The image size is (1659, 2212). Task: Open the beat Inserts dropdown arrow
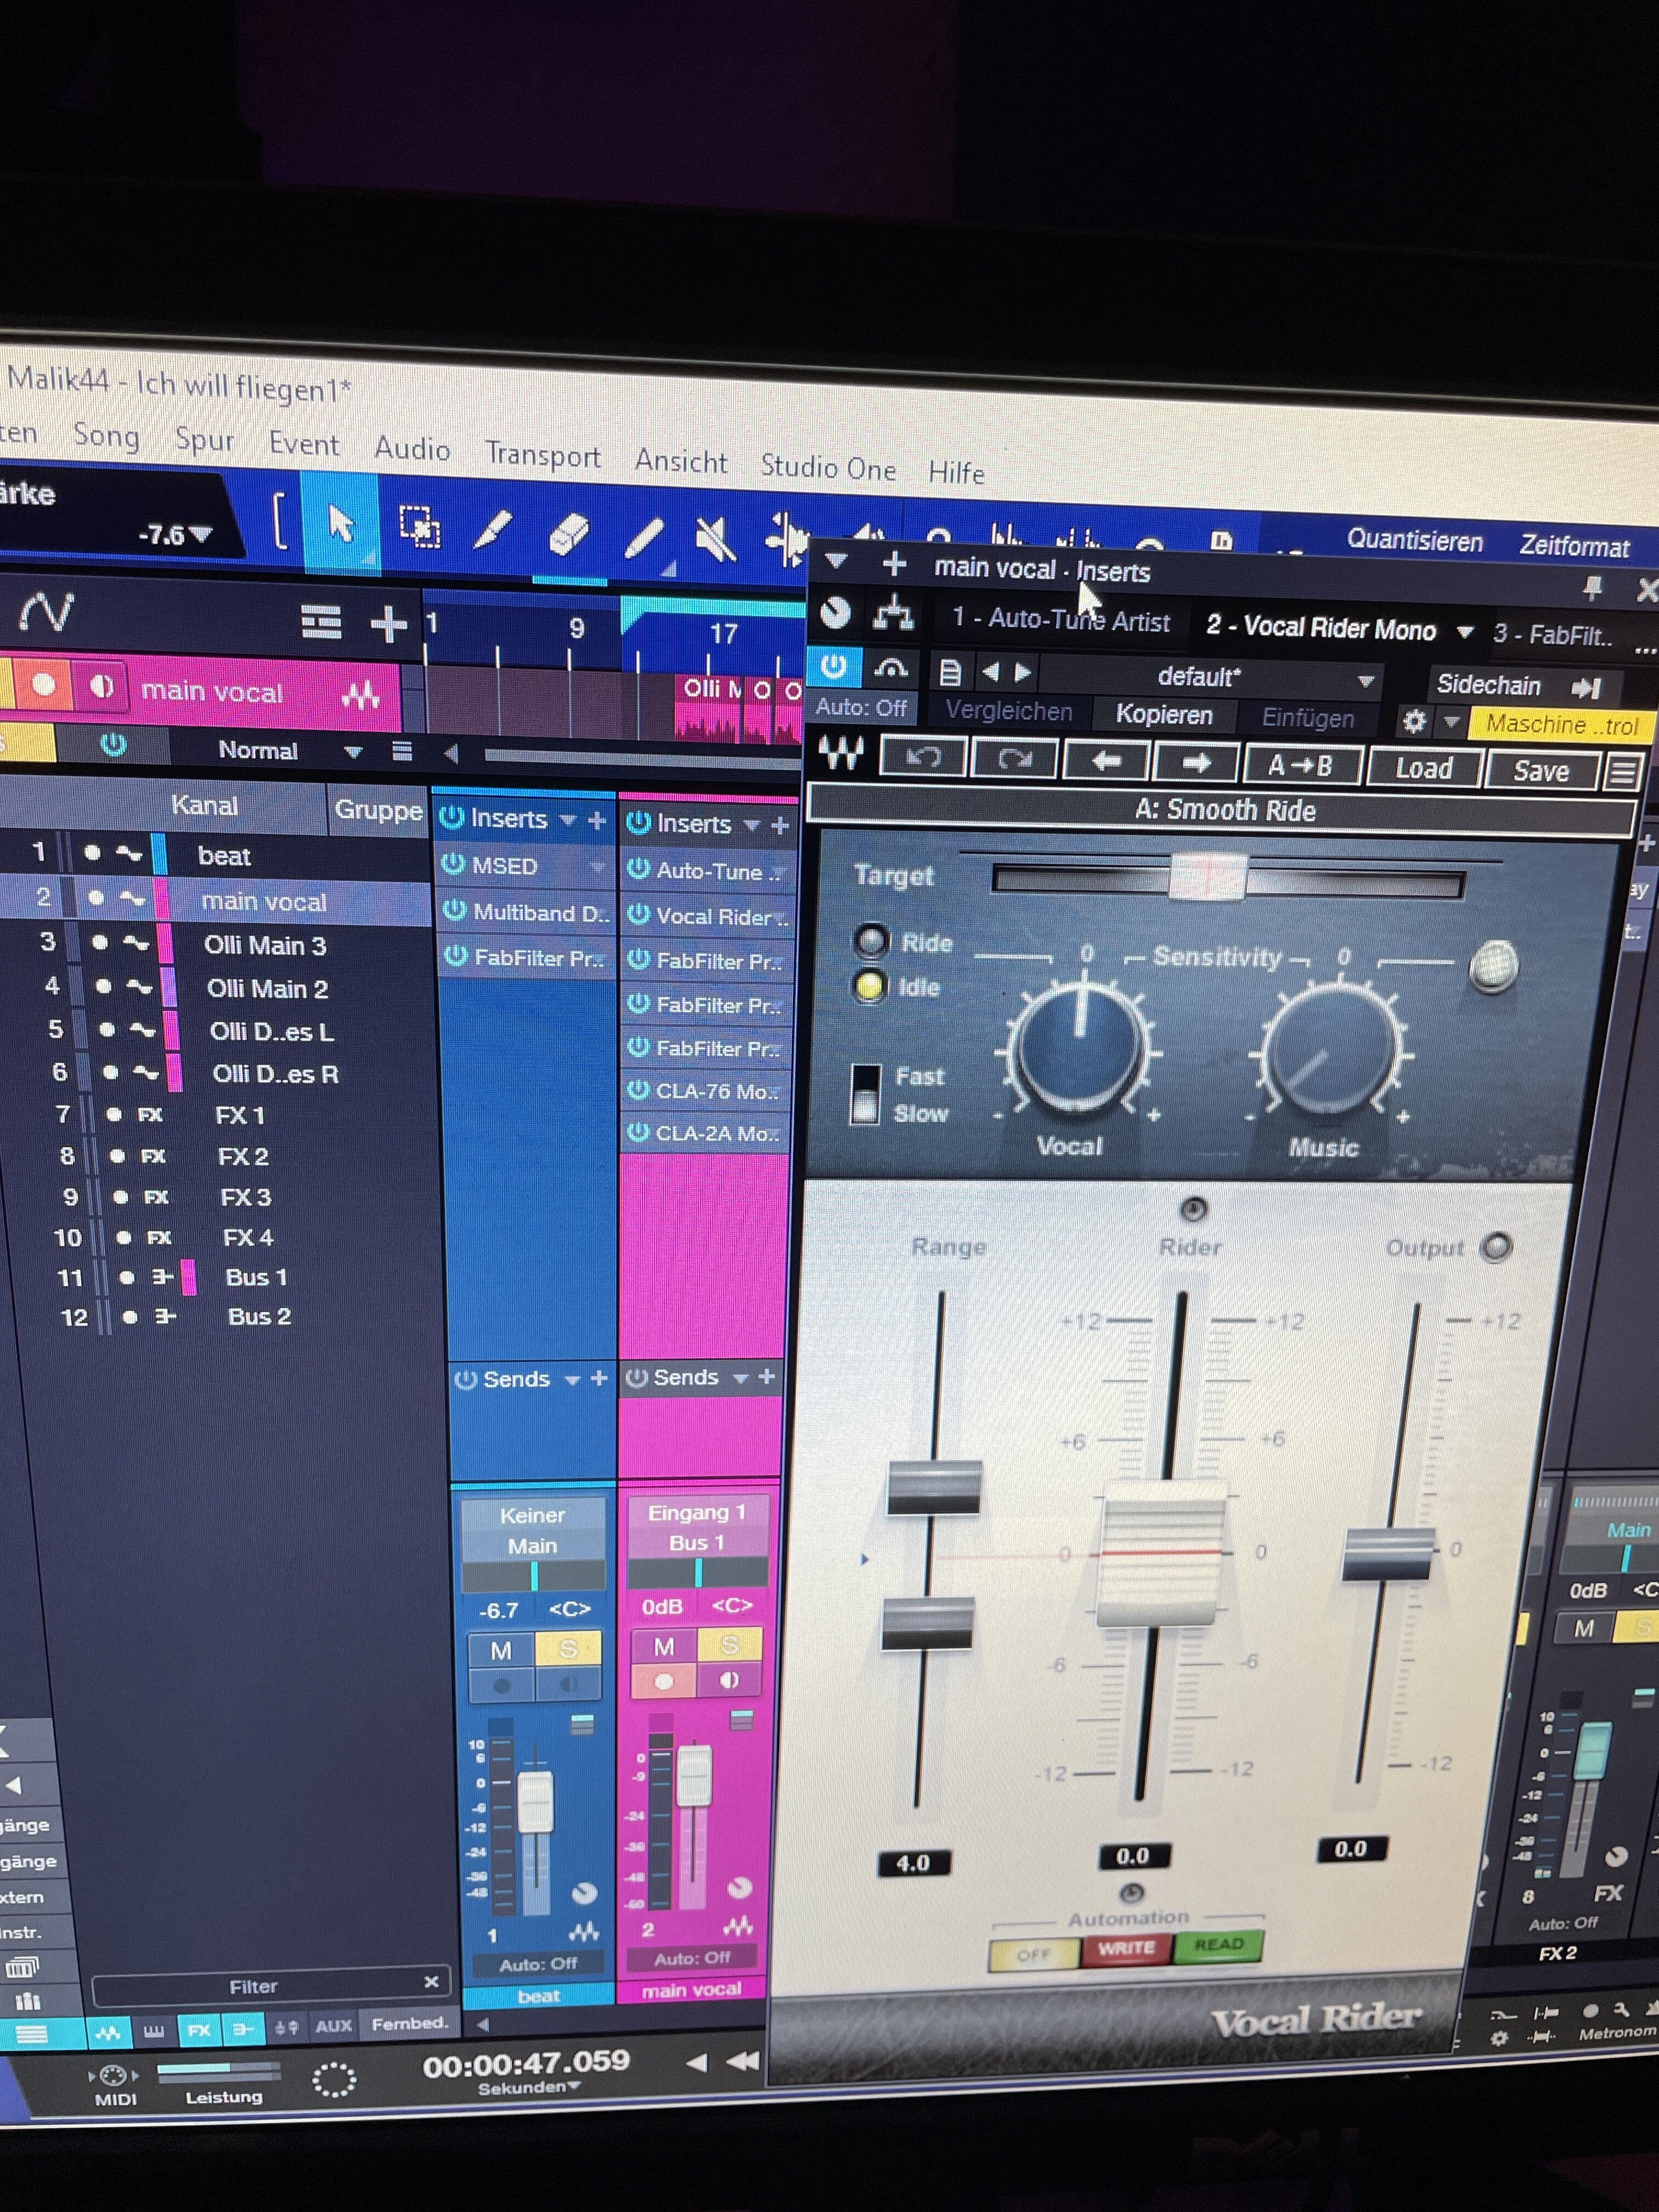[568, 820]
